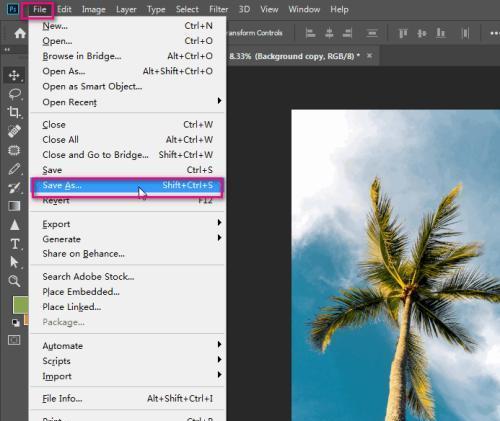
Task: Expand the toolbar double-arrow handle
Action: click(x=7, y=50)
